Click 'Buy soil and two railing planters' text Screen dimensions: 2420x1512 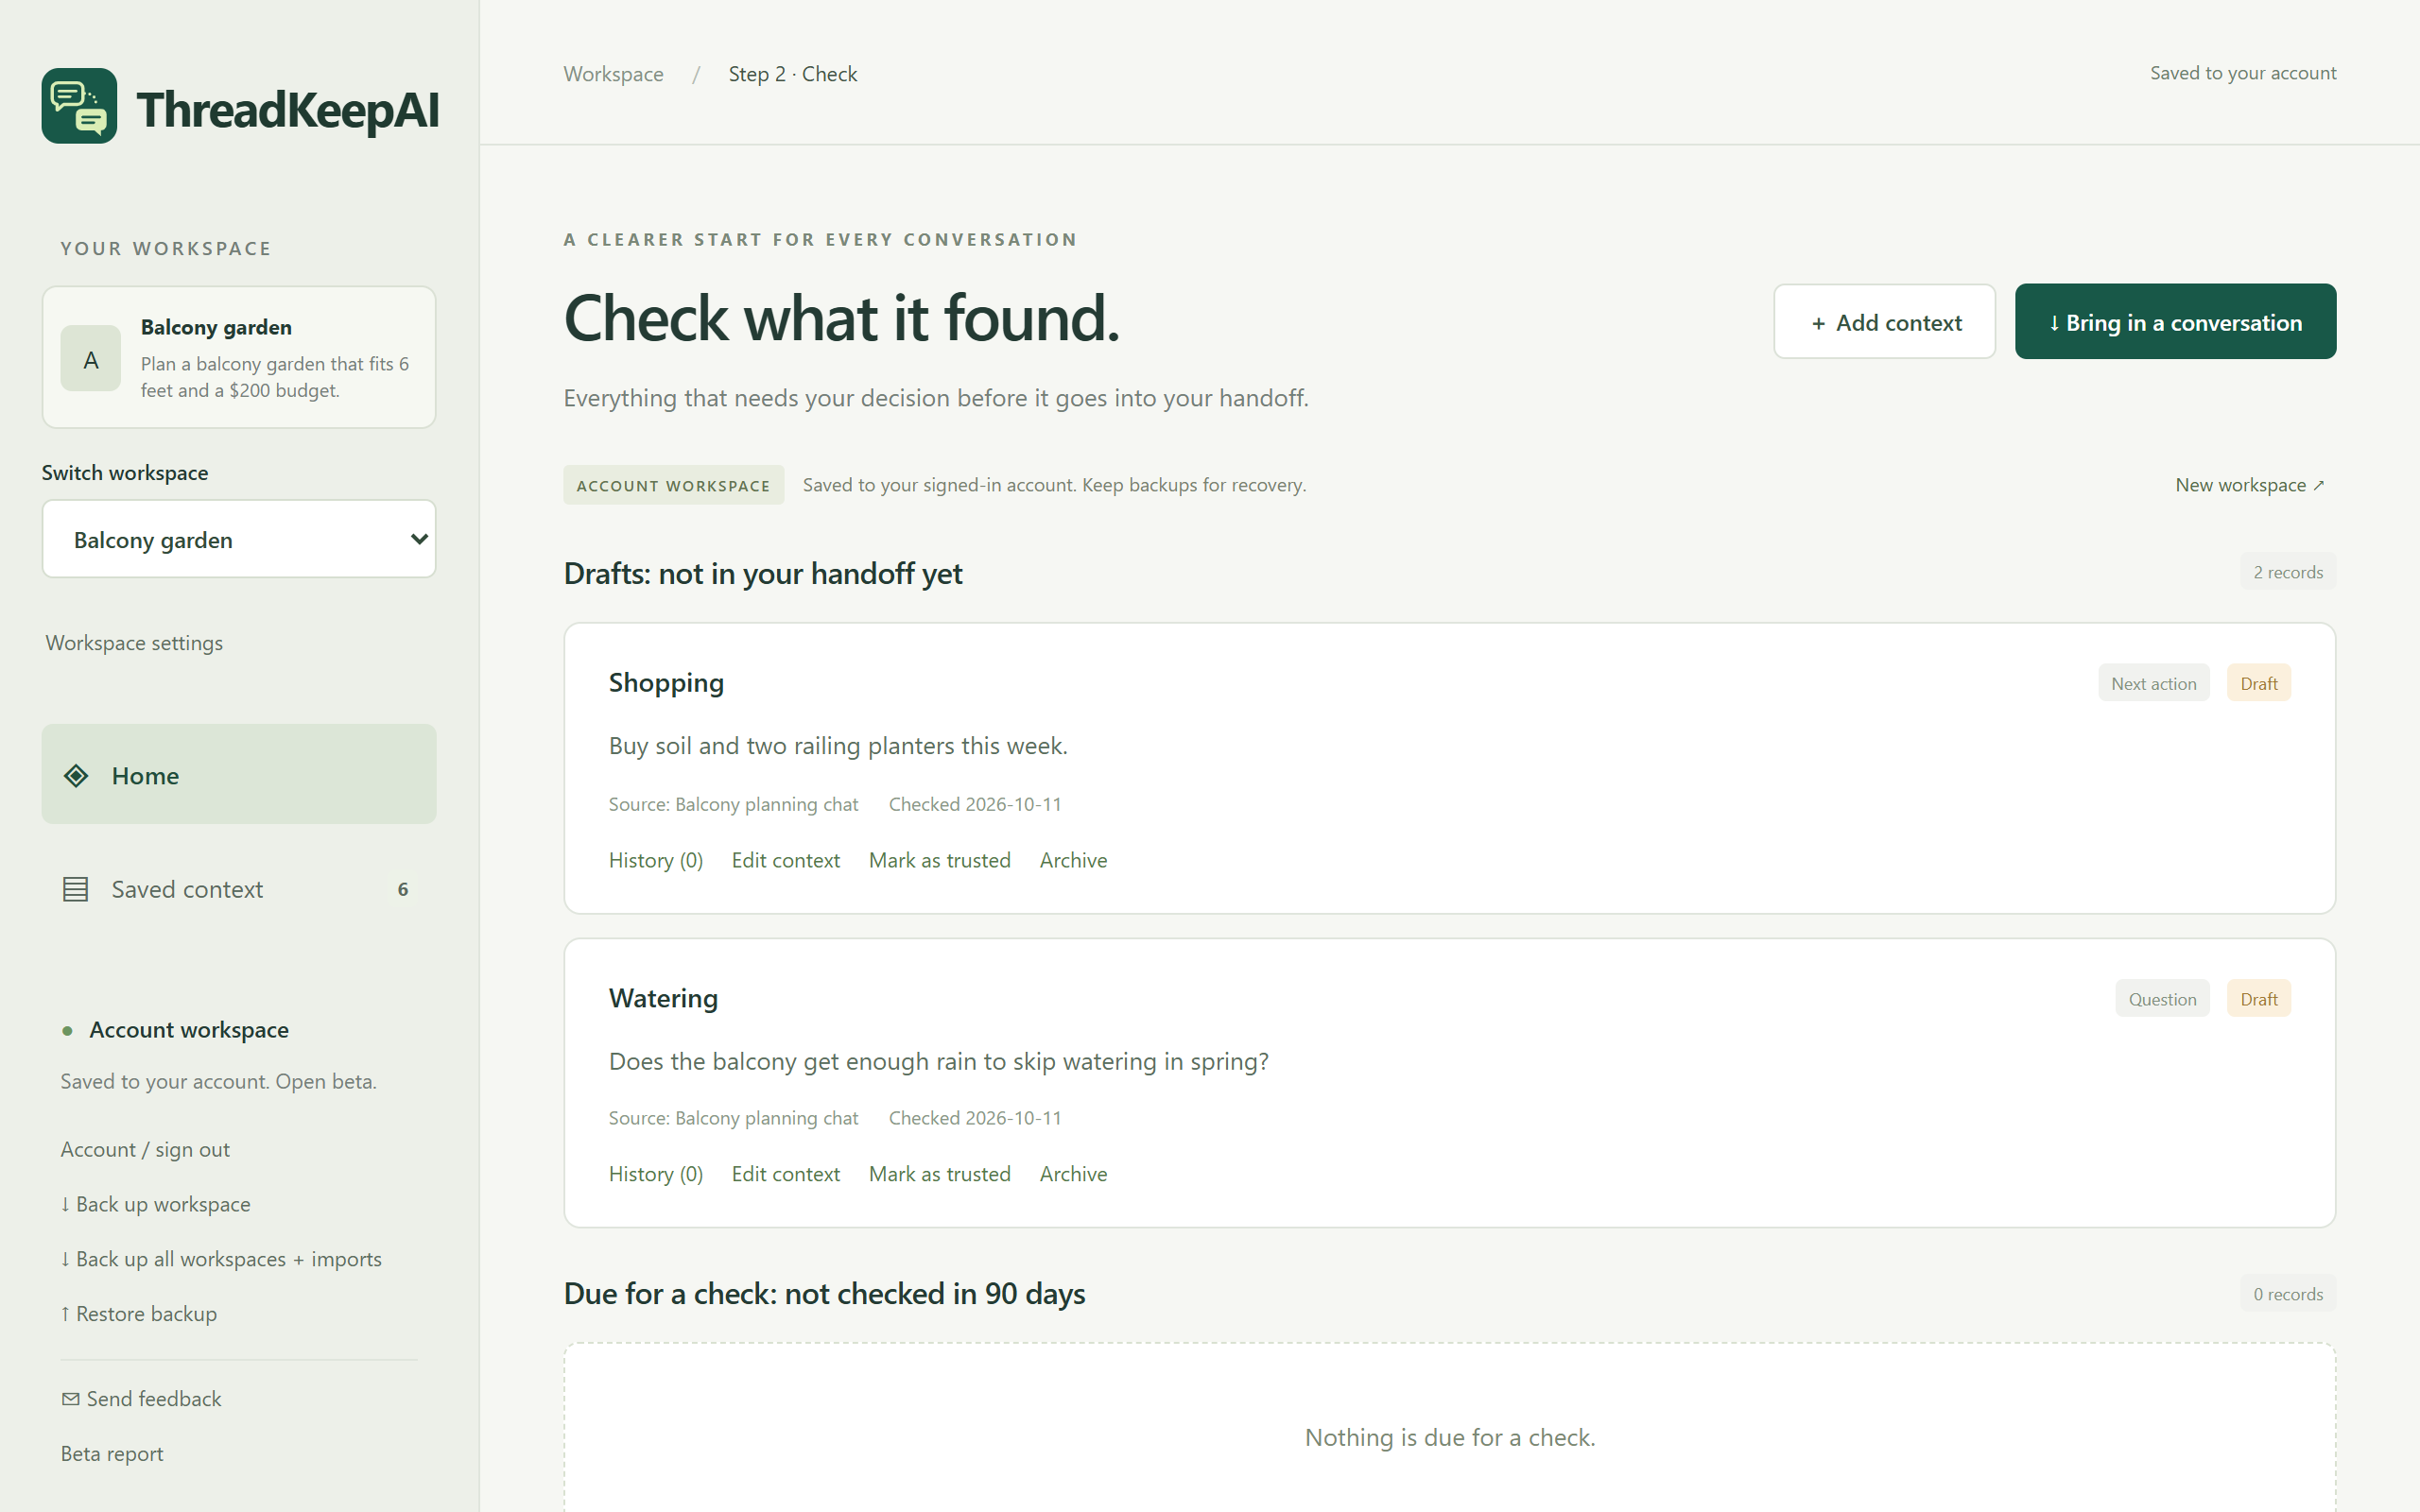point(838,746)
